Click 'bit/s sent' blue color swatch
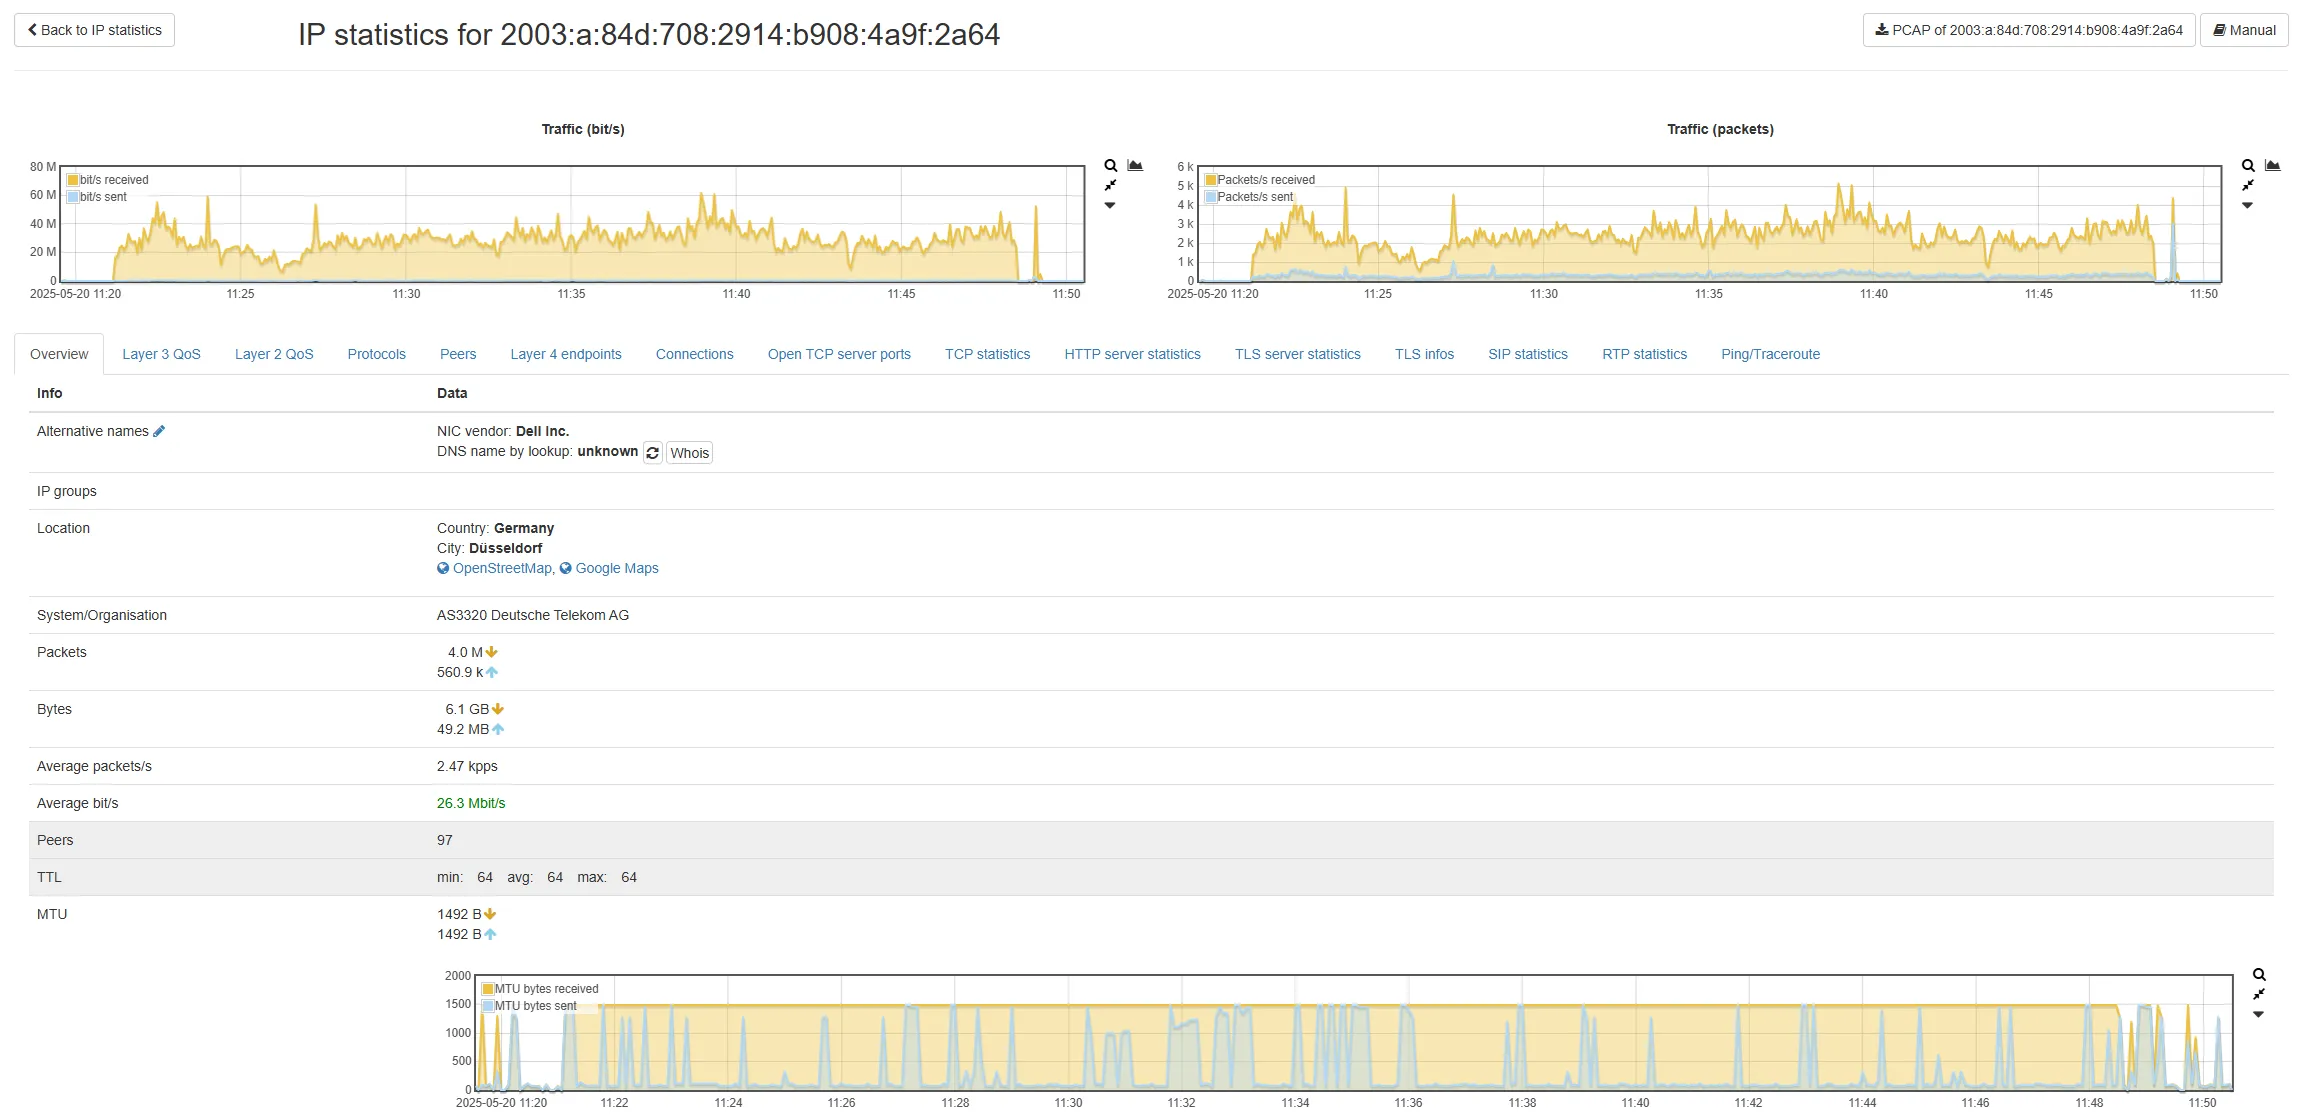 point(73,197)
